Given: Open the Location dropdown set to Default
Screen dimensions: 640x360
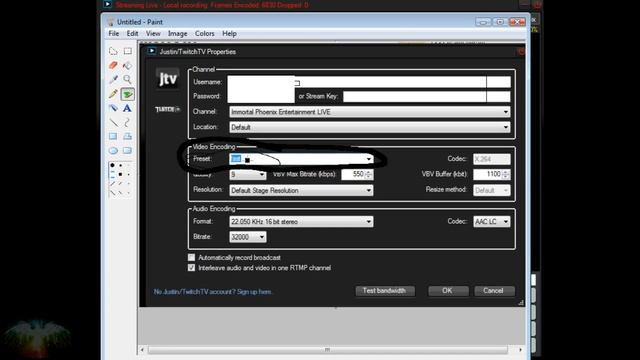Looking at the screenshot, I should 370,127.
